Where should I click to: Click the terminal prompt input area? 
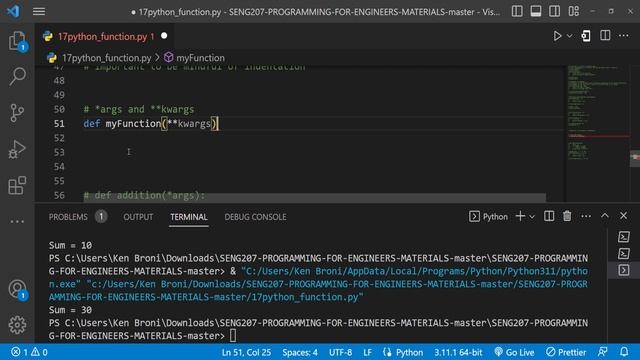pyautogui.click(x=233, y=336)
